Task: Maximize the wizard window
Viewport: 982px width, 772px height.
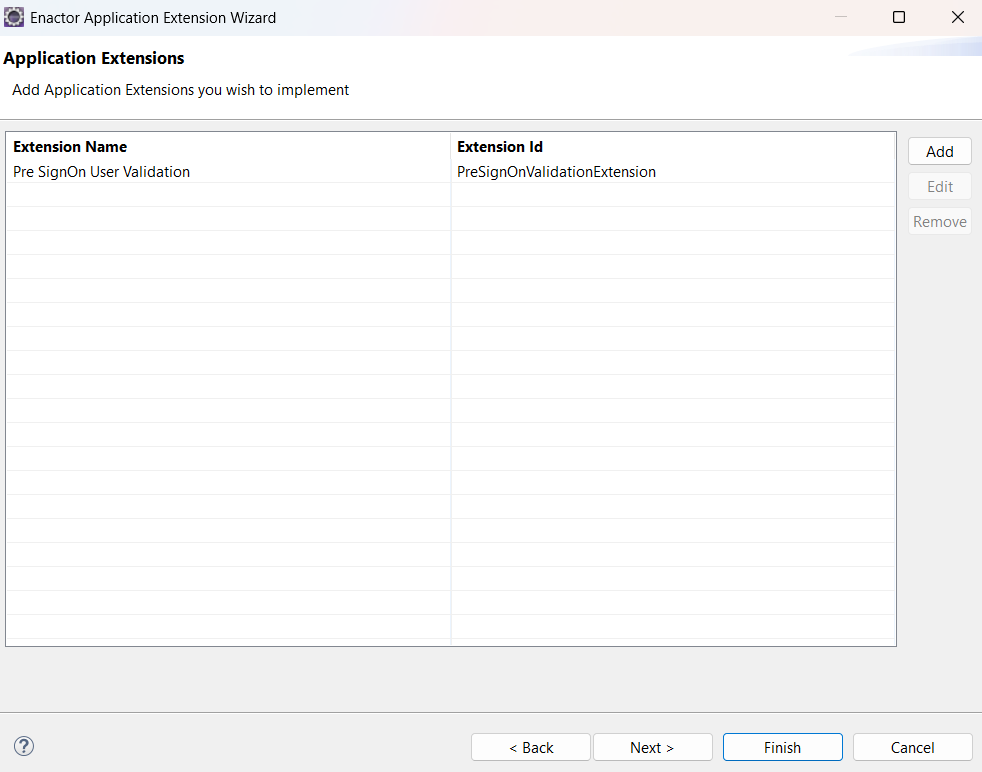Action: pyautogui.click(x=899, y=17)
